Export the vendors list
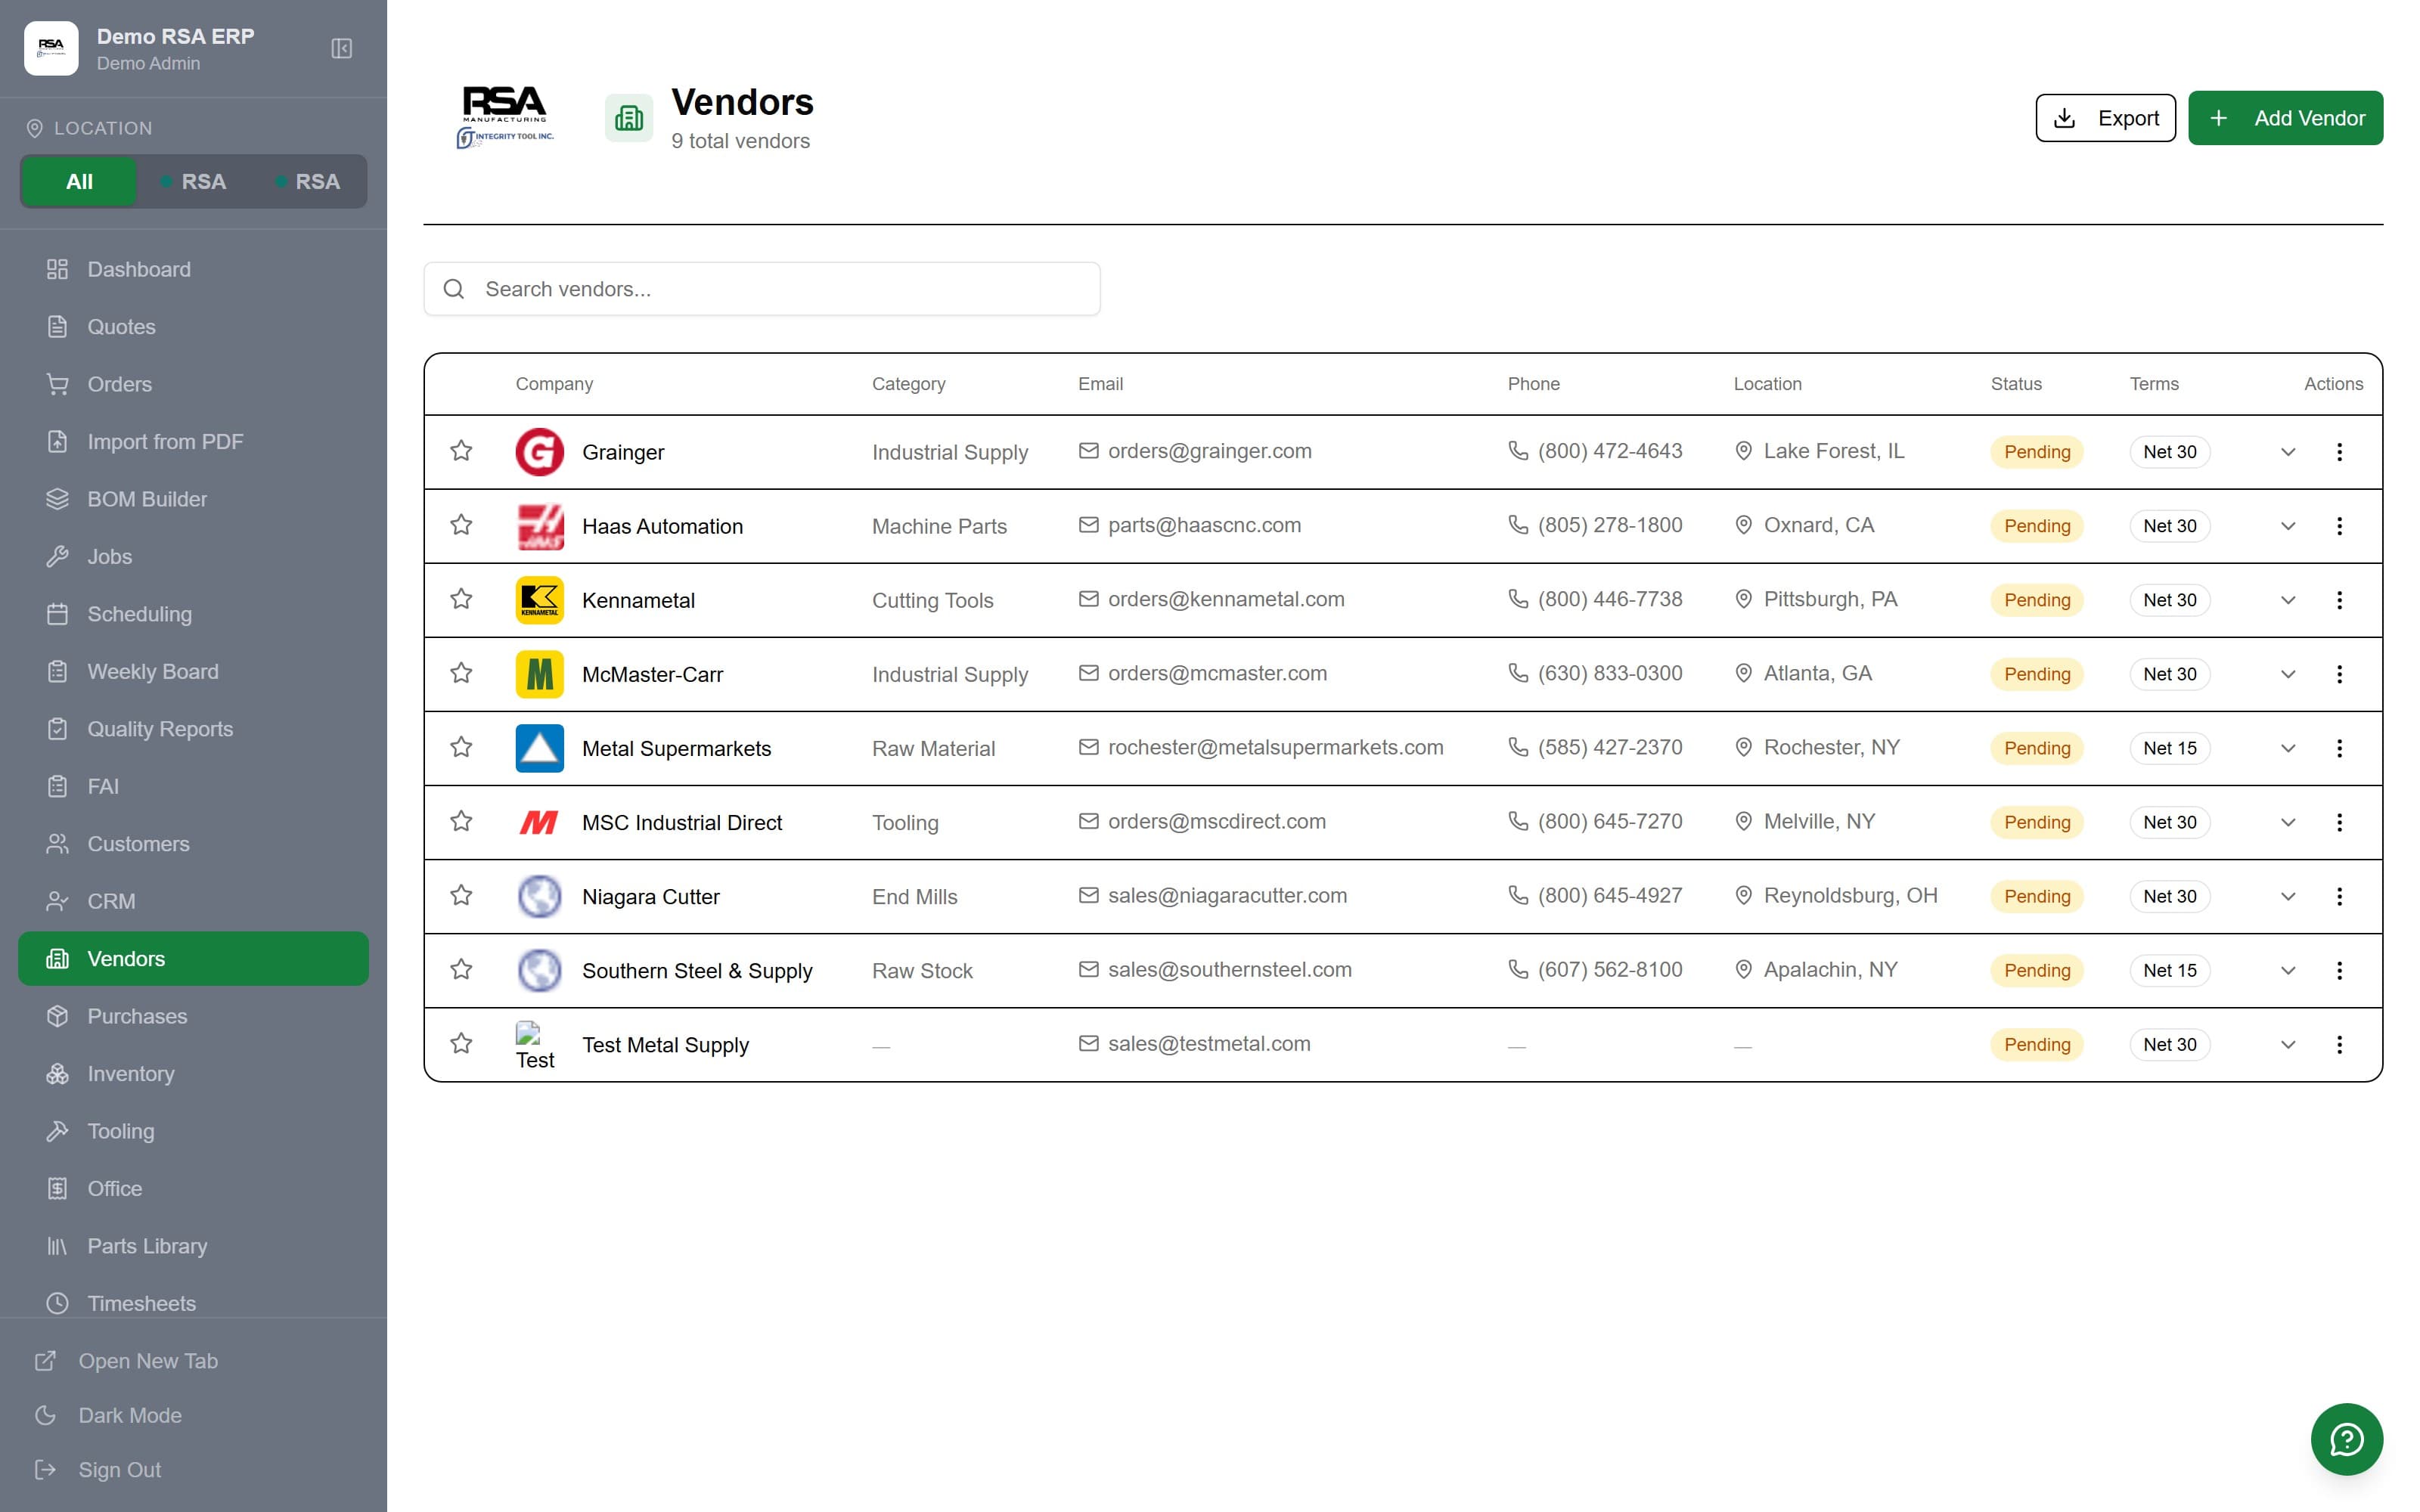 2105,118
